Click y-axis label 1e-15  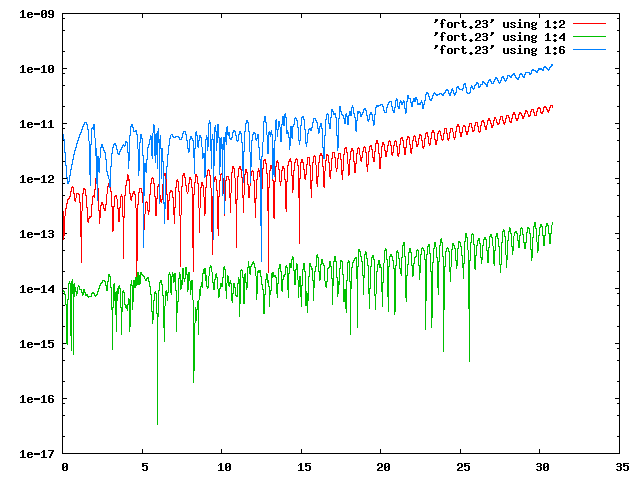[x=37, y=344]
